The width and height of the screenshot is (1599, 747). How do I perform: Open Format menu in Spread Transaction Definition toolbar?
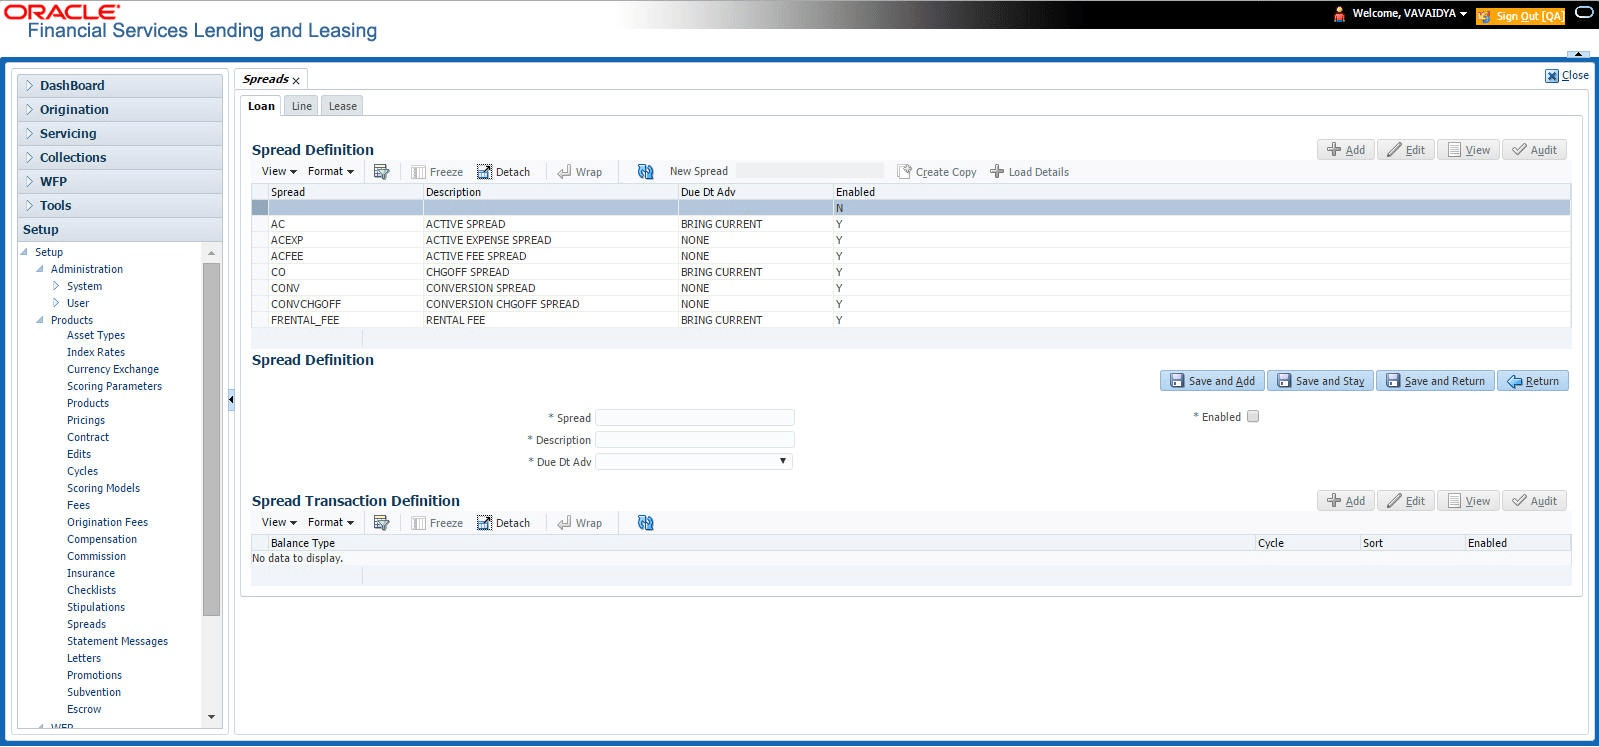tap(331, 523)
